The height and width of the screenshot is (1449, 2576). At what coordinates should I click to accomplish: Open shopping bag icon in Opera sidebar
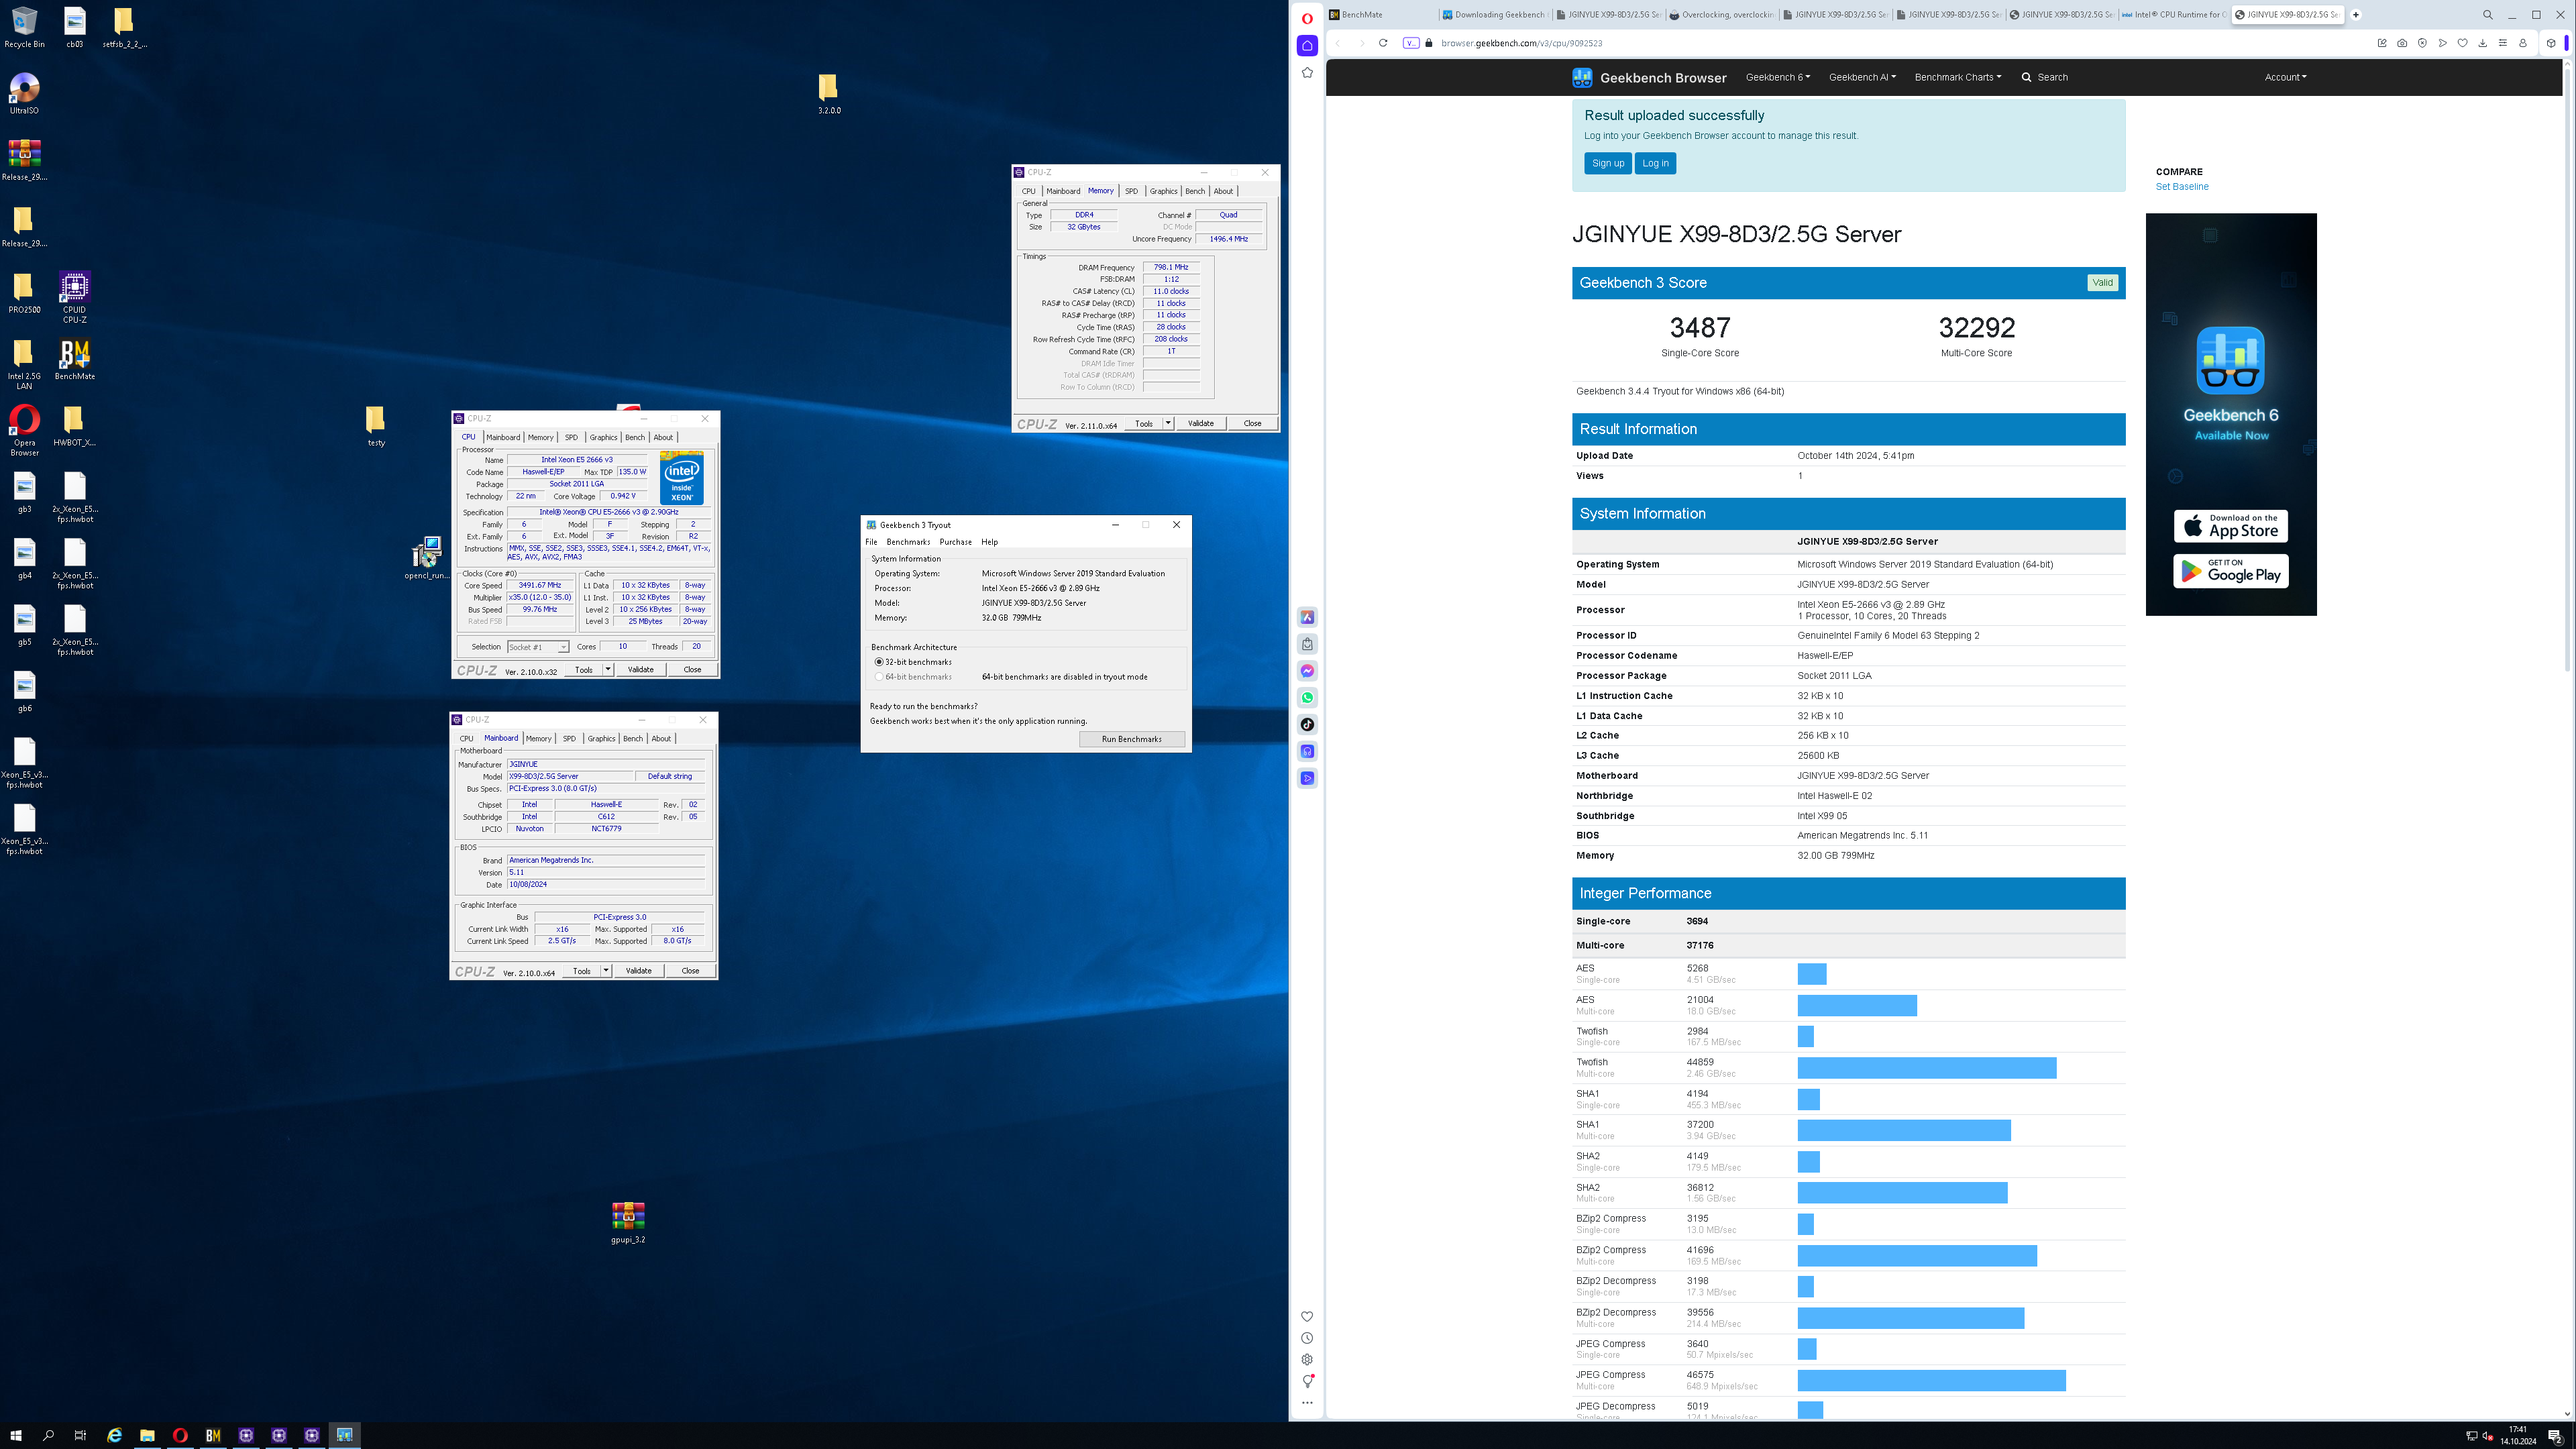coord(1307,644)
